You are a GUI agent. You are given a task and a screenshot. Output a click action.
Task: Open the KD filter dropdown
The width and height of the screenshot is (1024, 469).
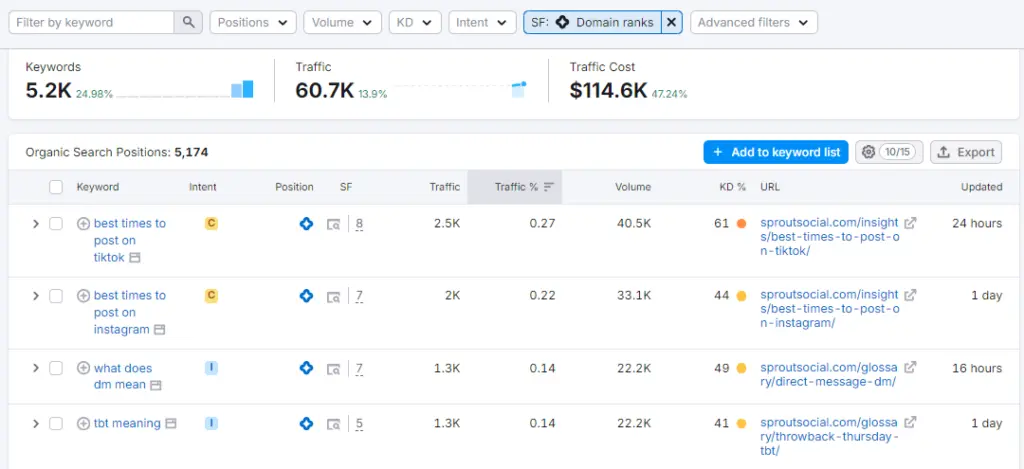pyautogui.click(x=415, y=22)
